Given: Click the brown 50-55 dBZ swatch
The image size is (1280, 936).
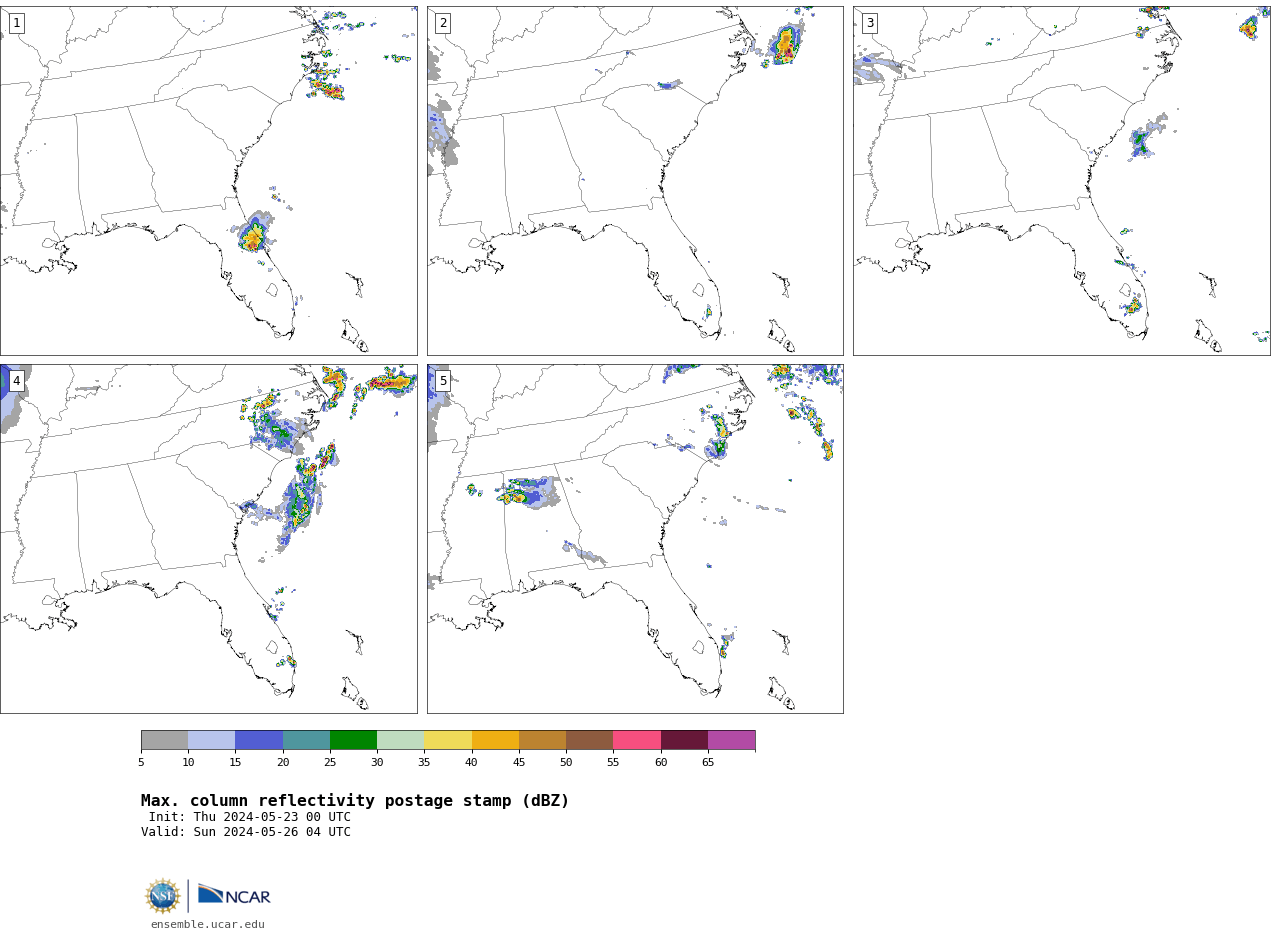Looking at the screenshot, I should (x=589, y=740).
